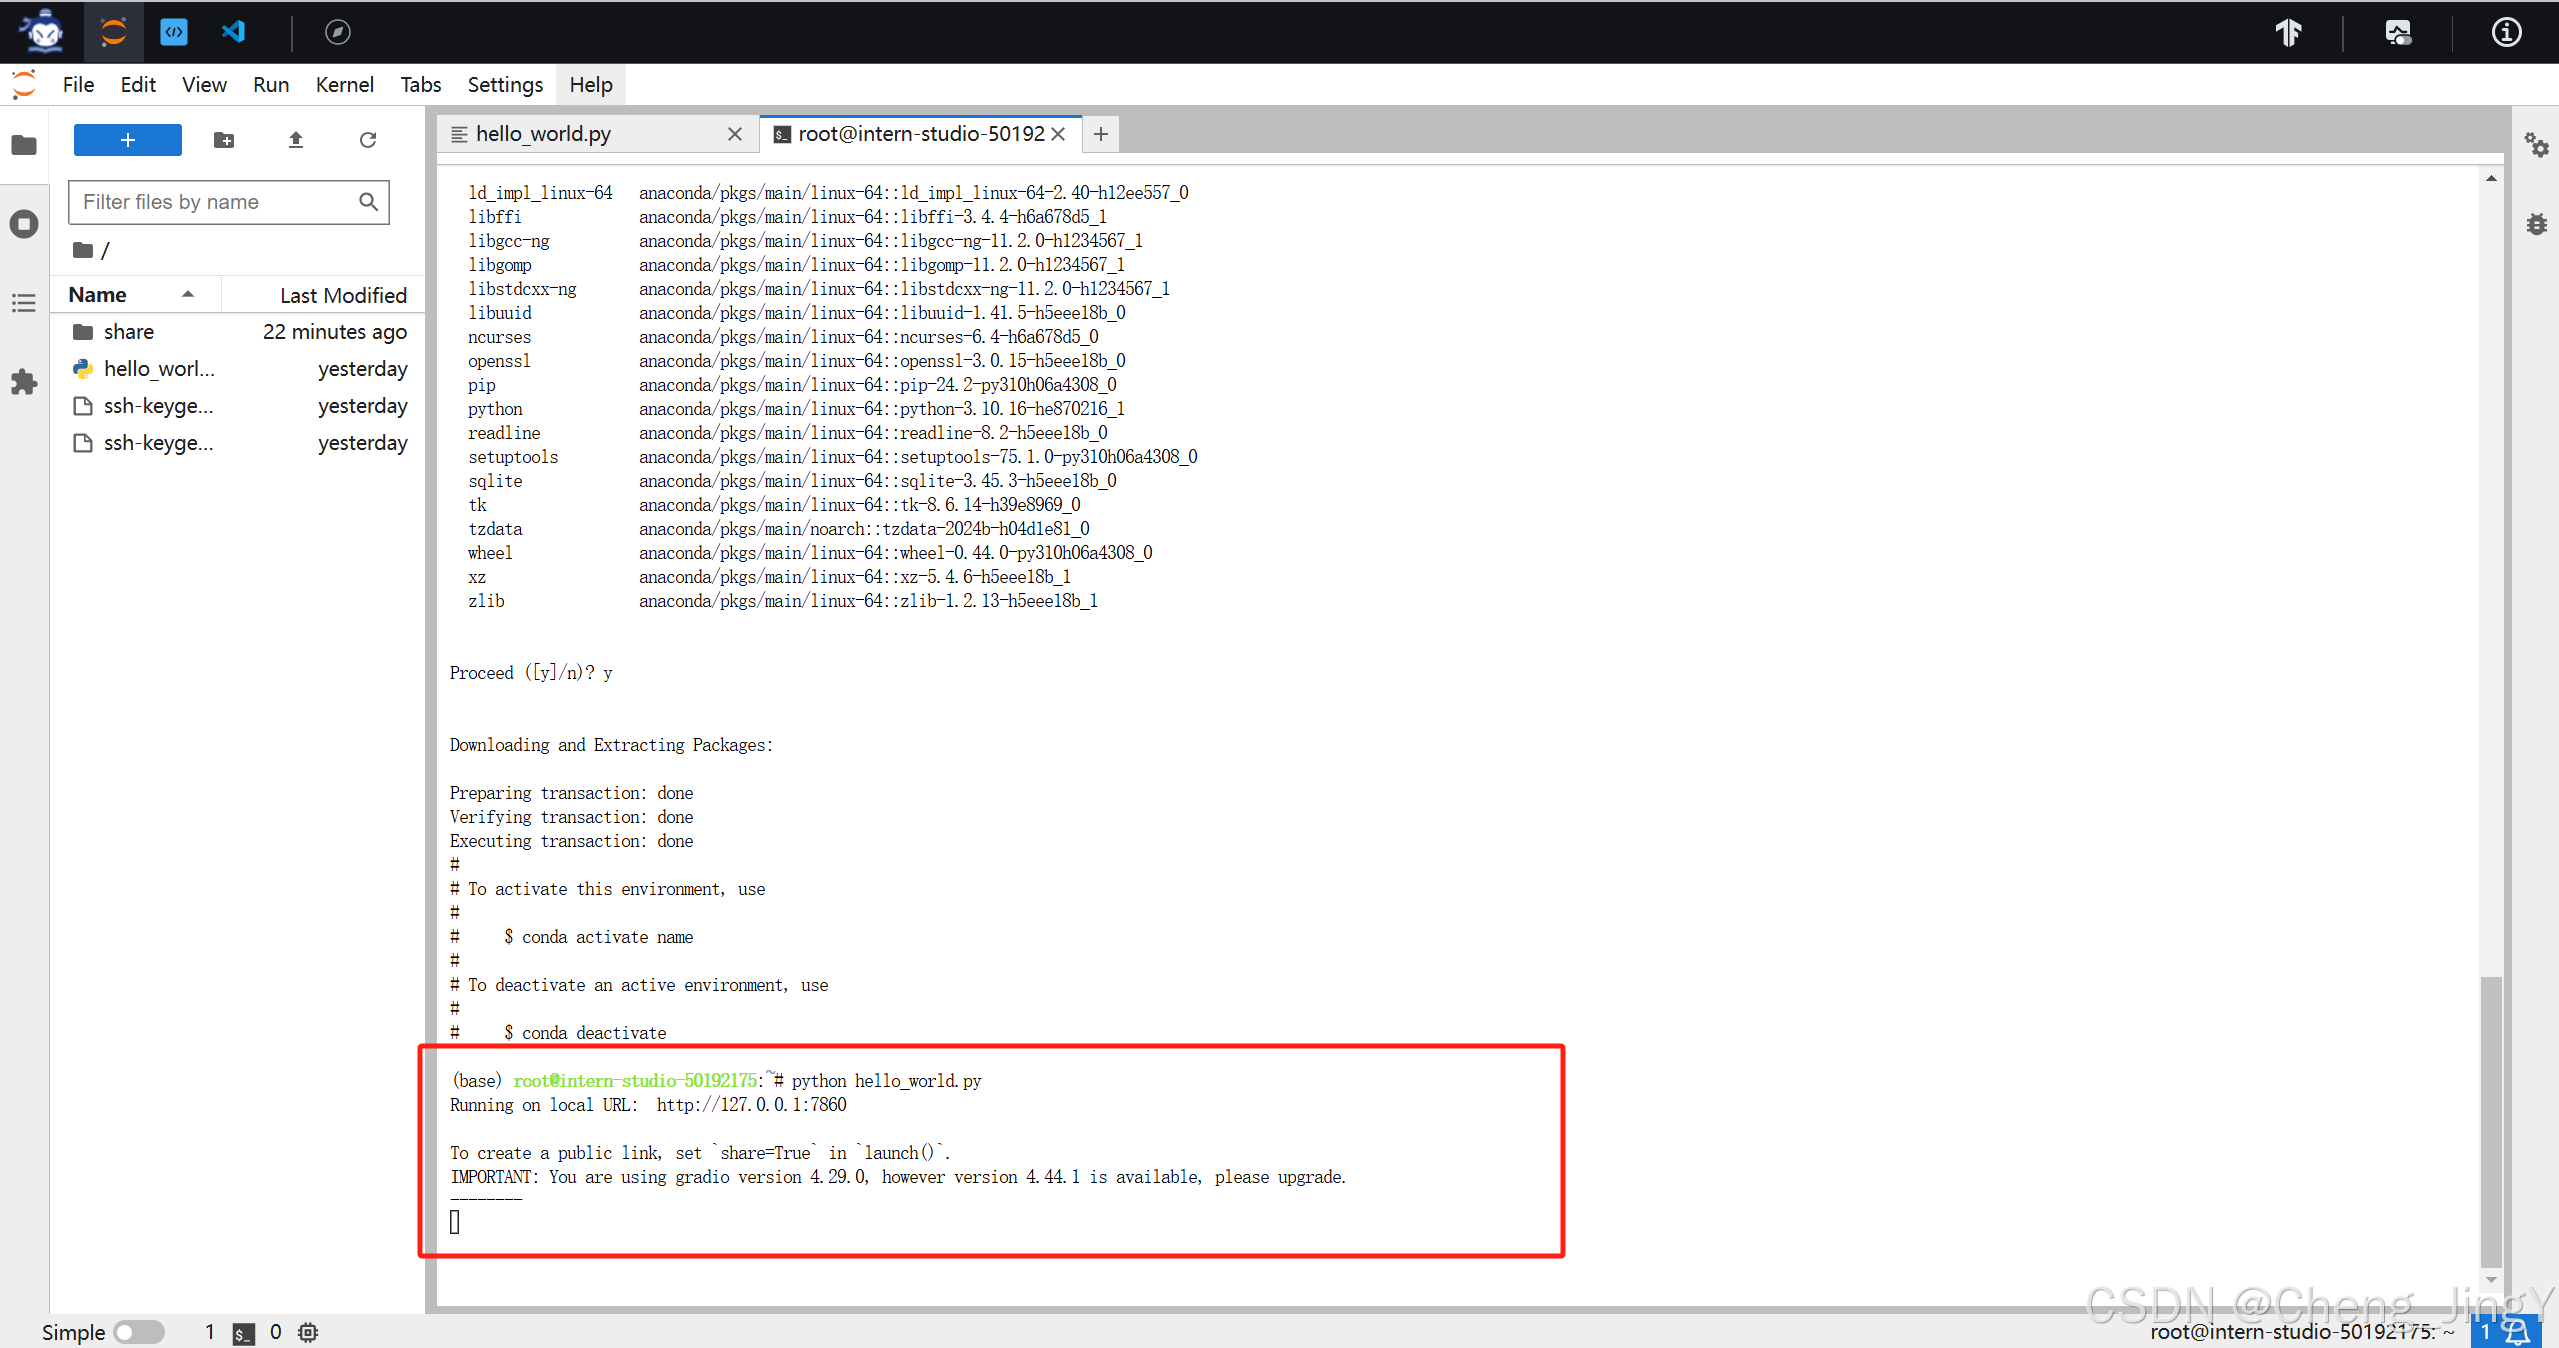The image size is (2559, 1348).
Task: Toggle the Simple mode switch
Action: 138,1332
